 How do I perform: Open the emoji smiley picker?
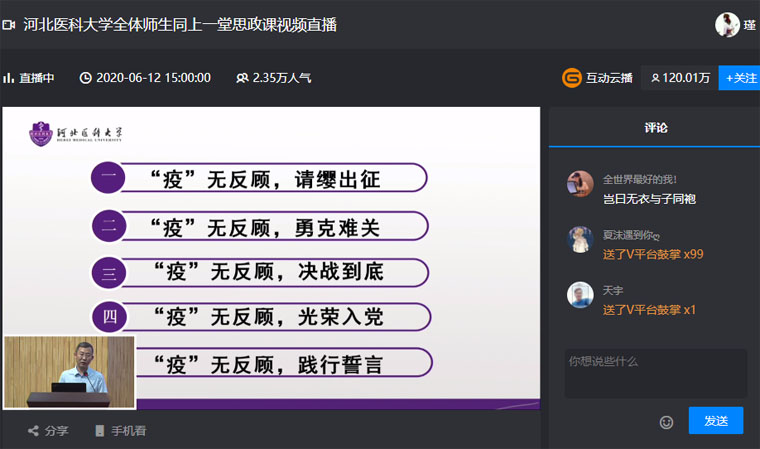pyautogui.click(x=667, y=422)
